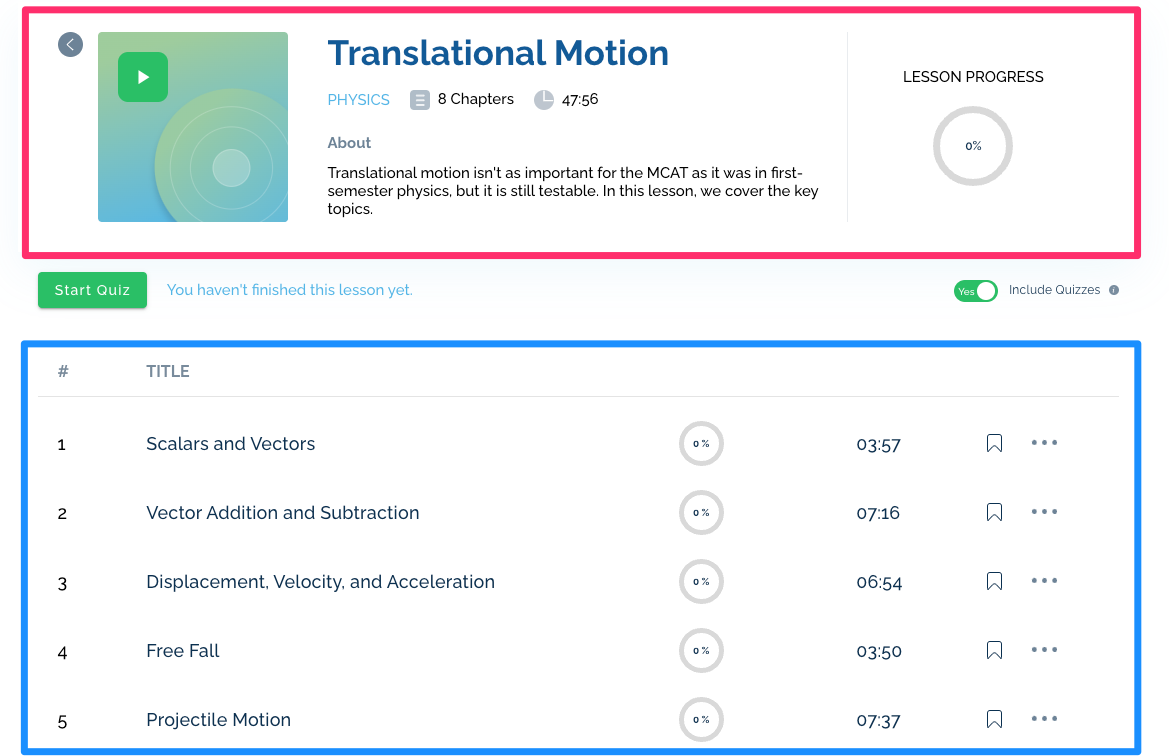1169x756 pixels.
Task: Open more options for Projectile Motion
Action: click(x=1044, y=719)
